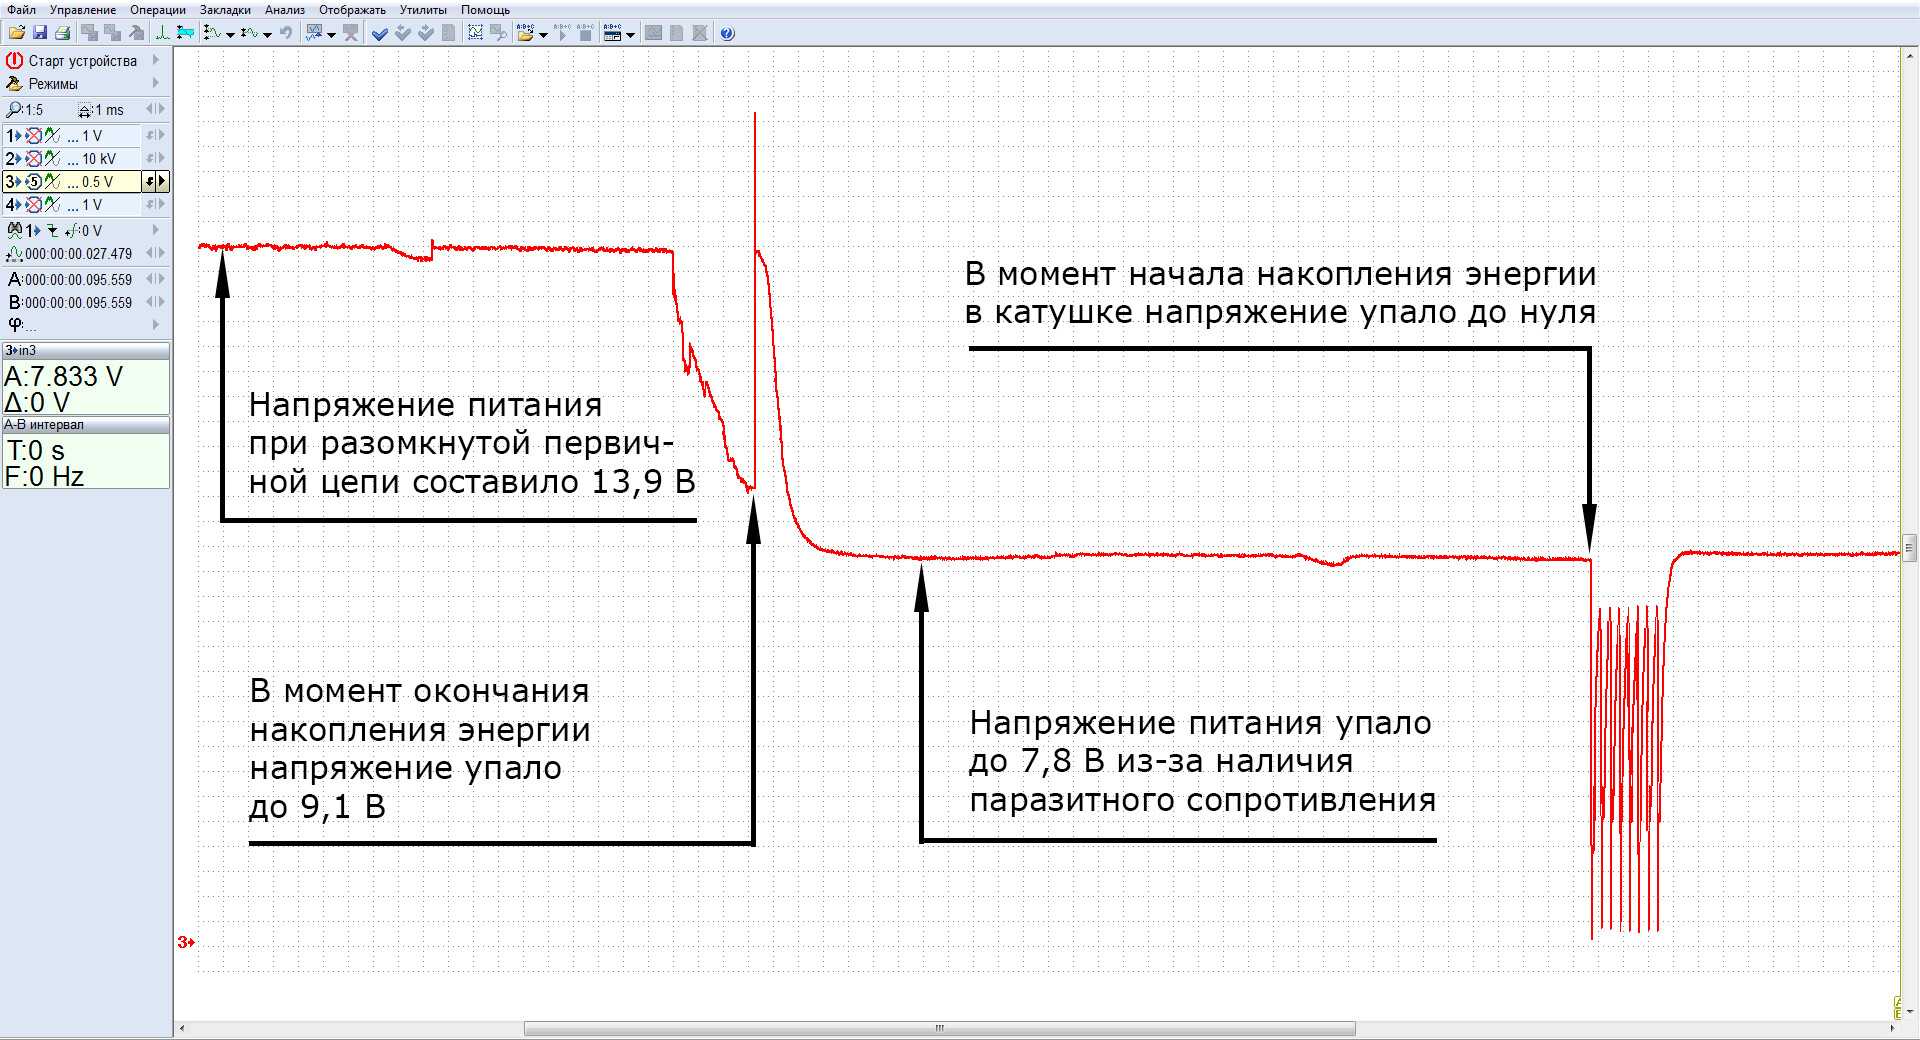Click the blue horizontal measurement ruler icon
Image resolution: width=1920 pixels, height=1040 pixels.
point(185,33)
